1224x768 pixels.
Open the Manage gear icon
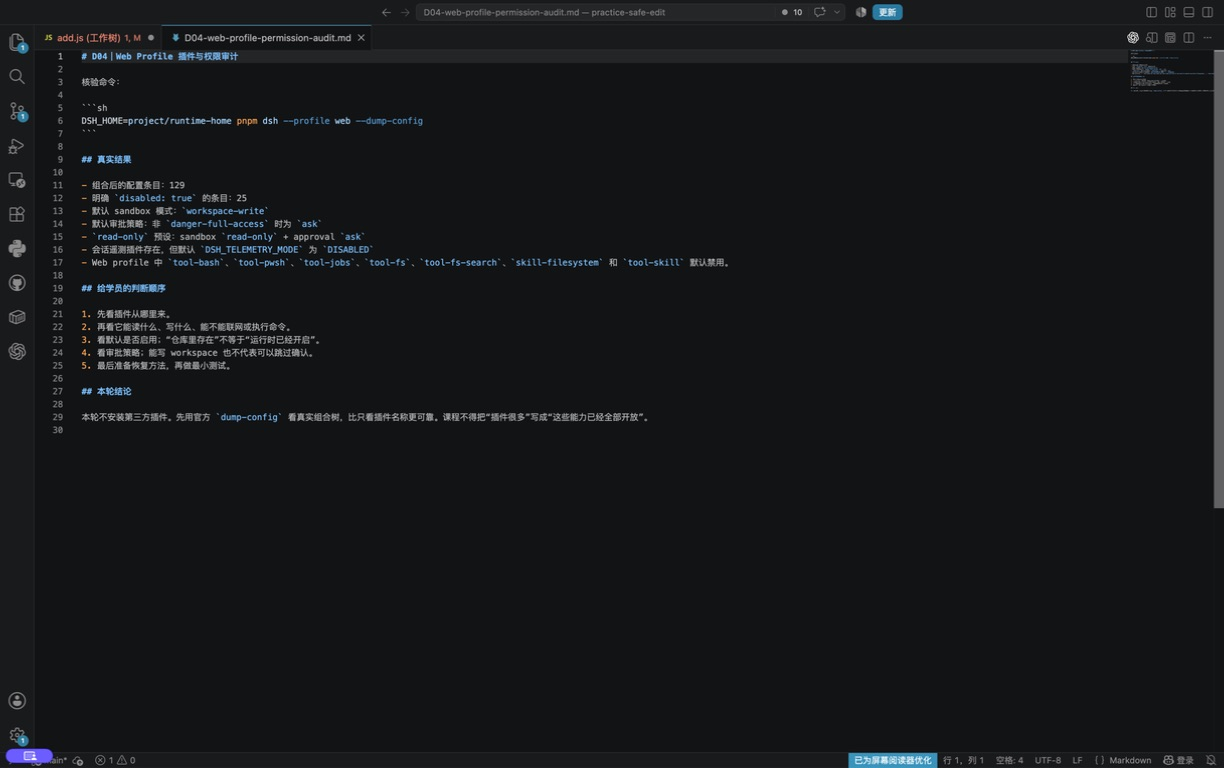click(x=17, y=735)
